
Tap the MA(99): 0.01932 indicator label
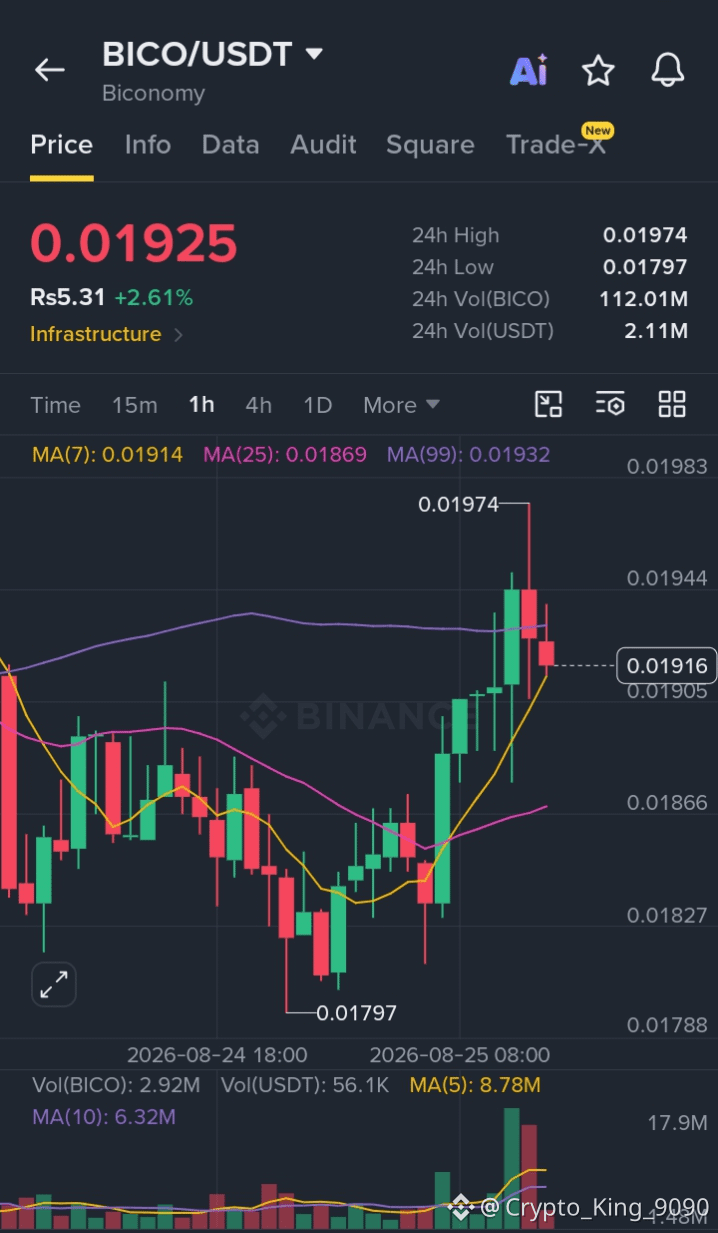tap(469, 455)
